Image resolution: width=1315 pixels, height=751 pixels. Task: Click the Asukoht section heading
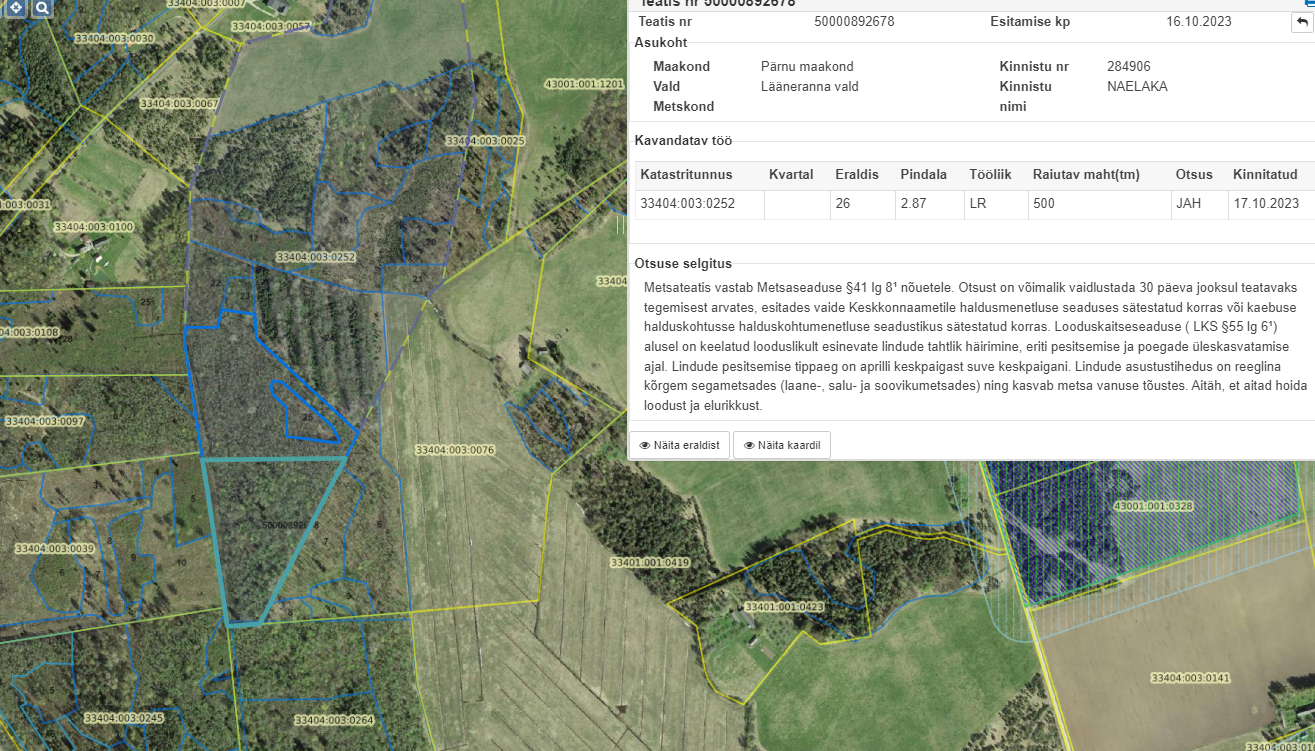point(660,43)
